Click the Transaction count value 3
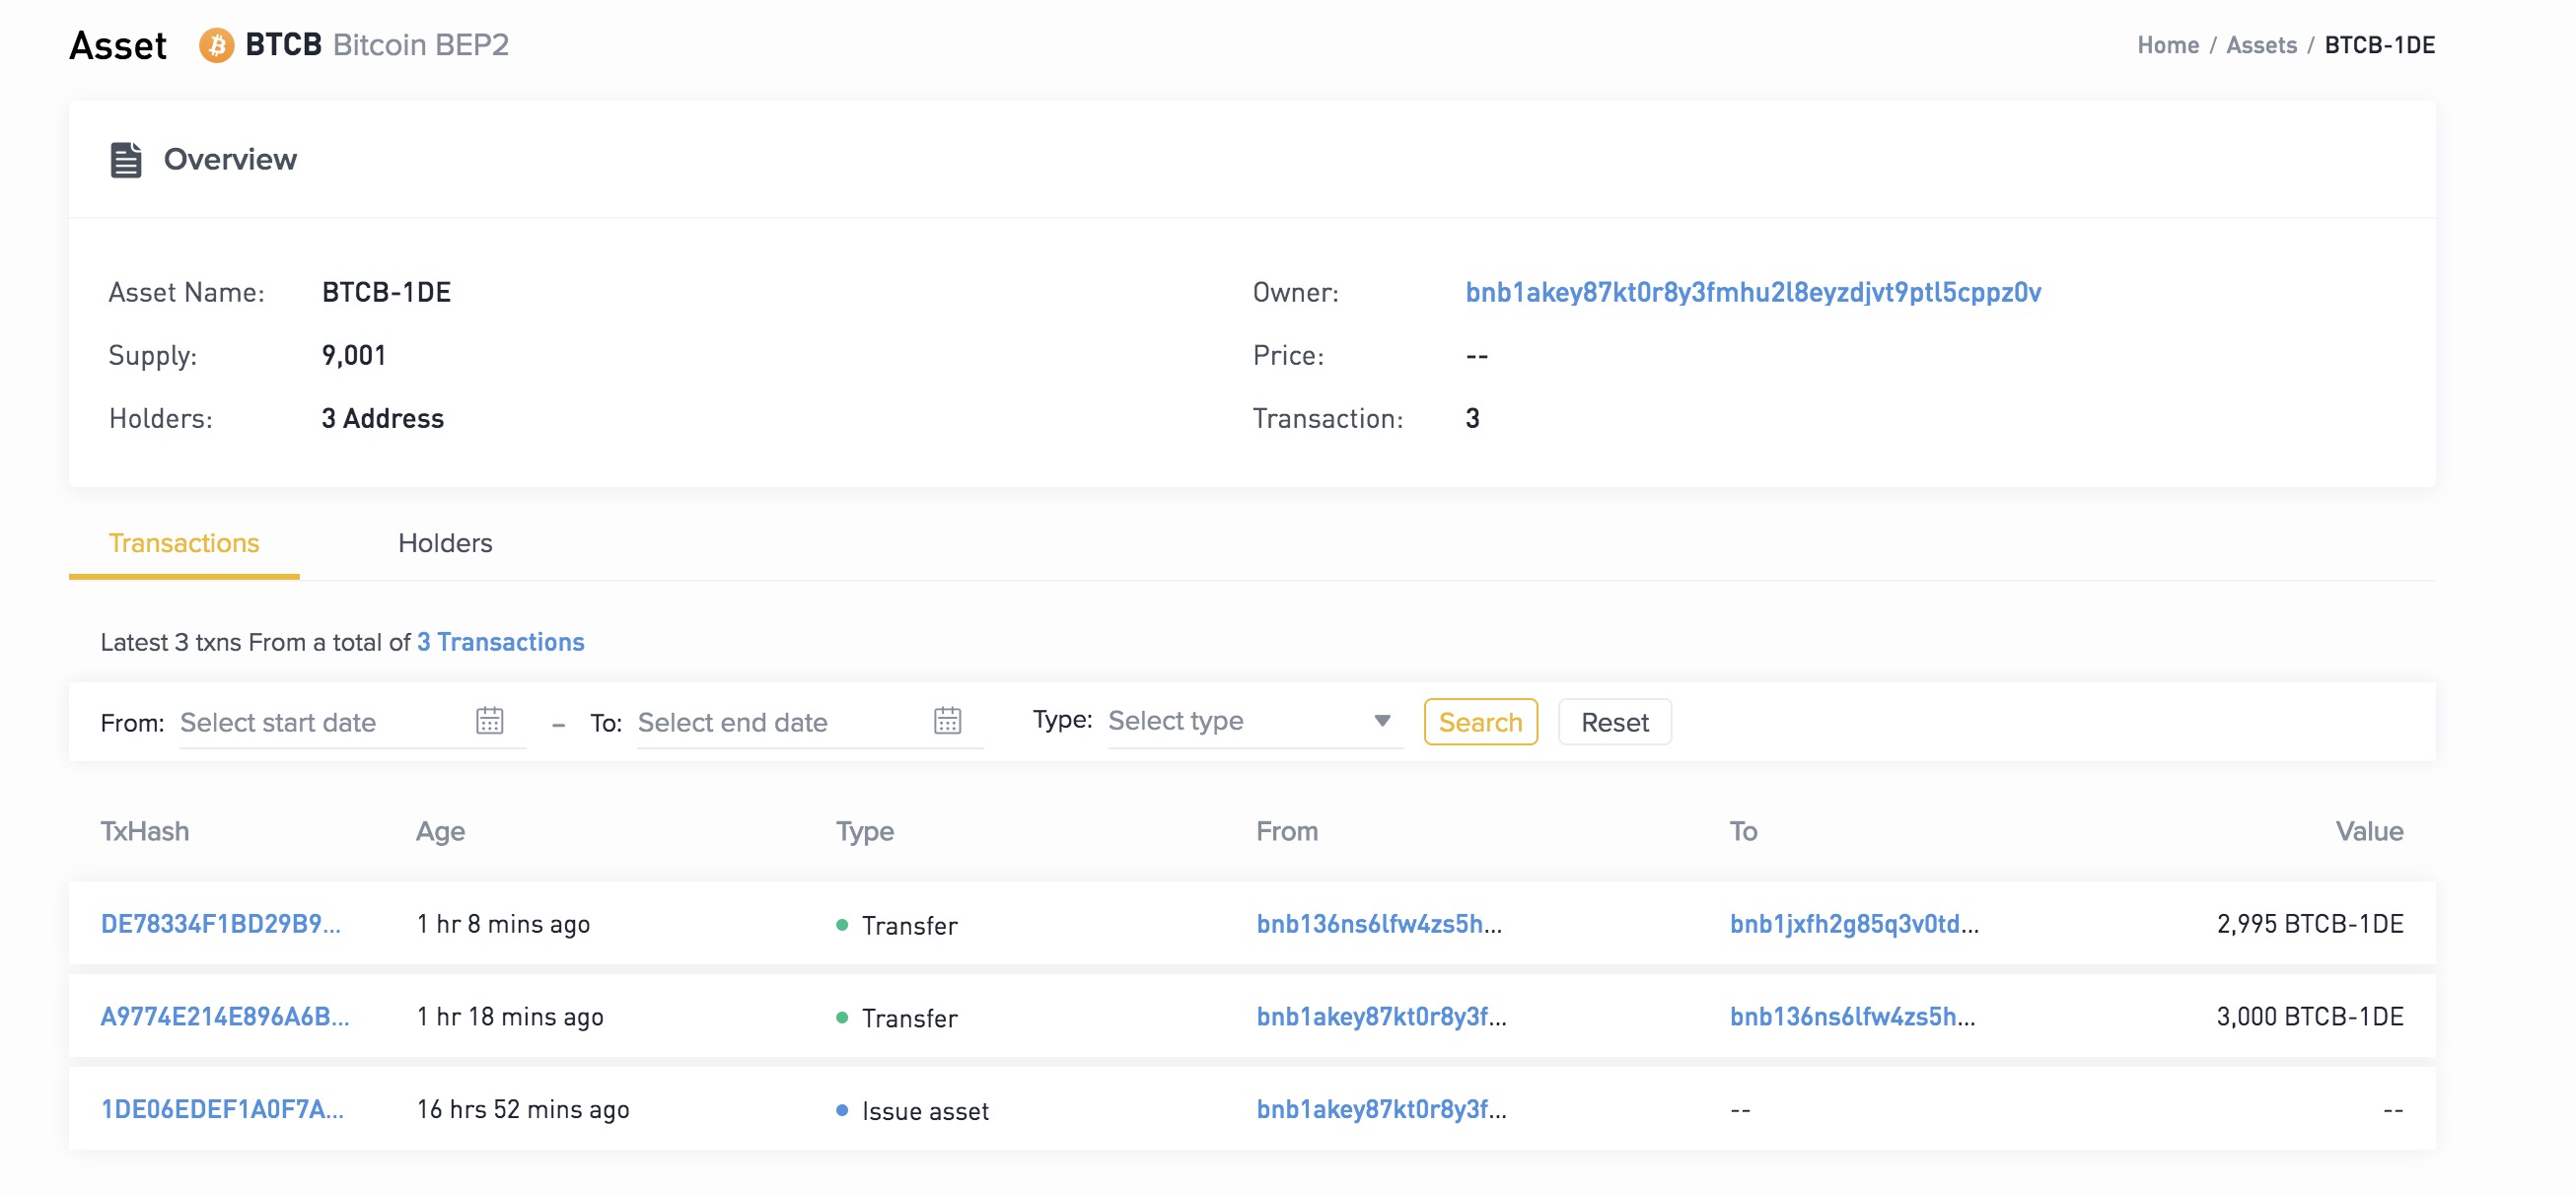Image resolution: width=2576 pixels, height=1195 pixels. (x=1472, y=418)
